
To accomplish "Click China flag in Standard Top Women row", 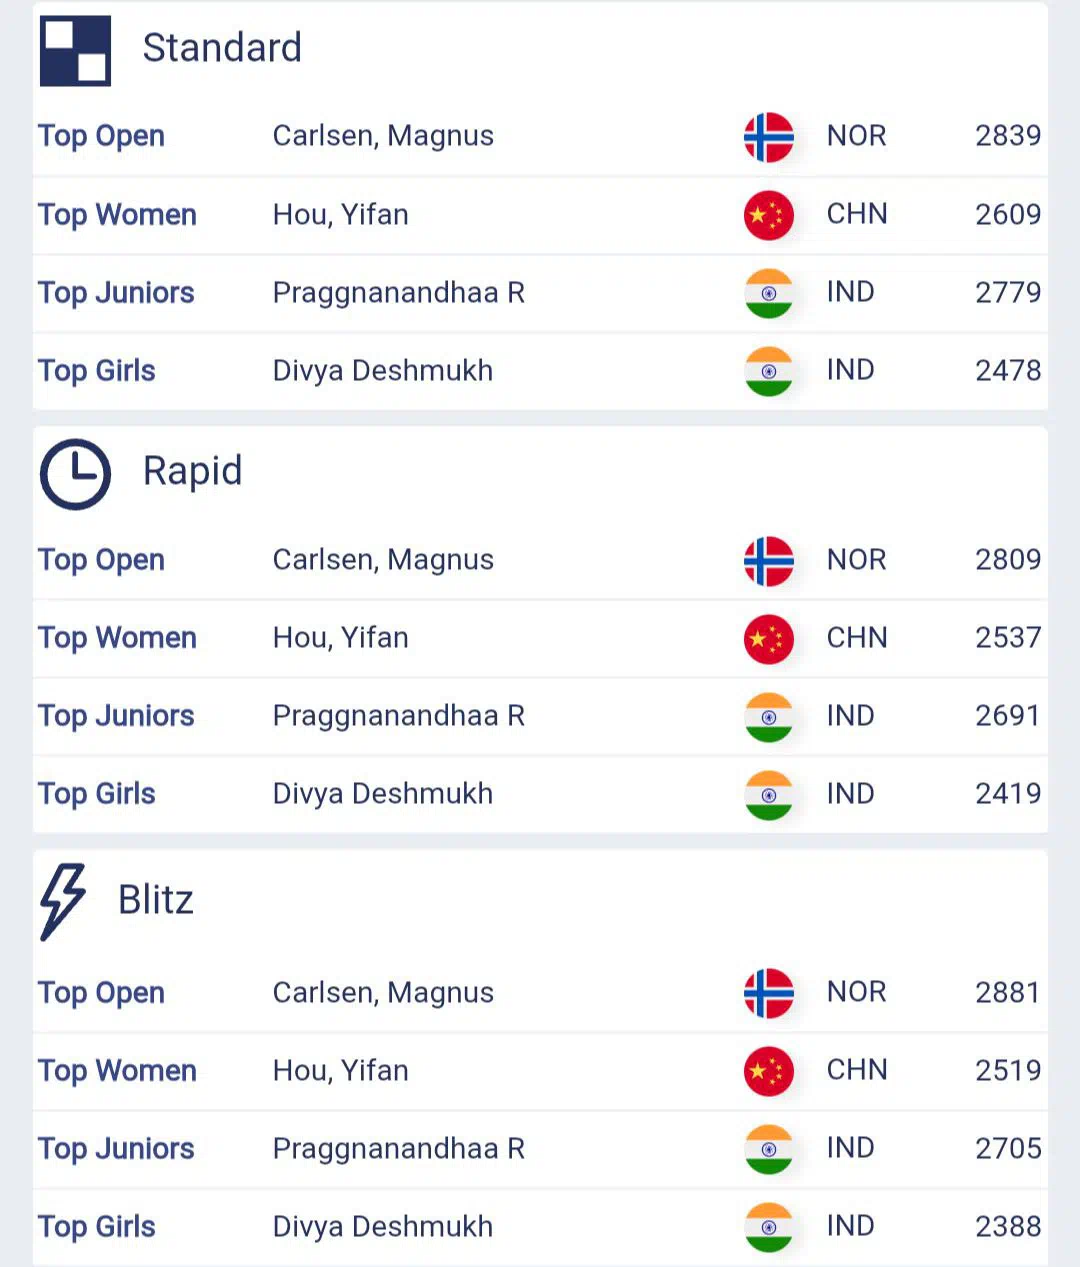I will pos(768,215).
